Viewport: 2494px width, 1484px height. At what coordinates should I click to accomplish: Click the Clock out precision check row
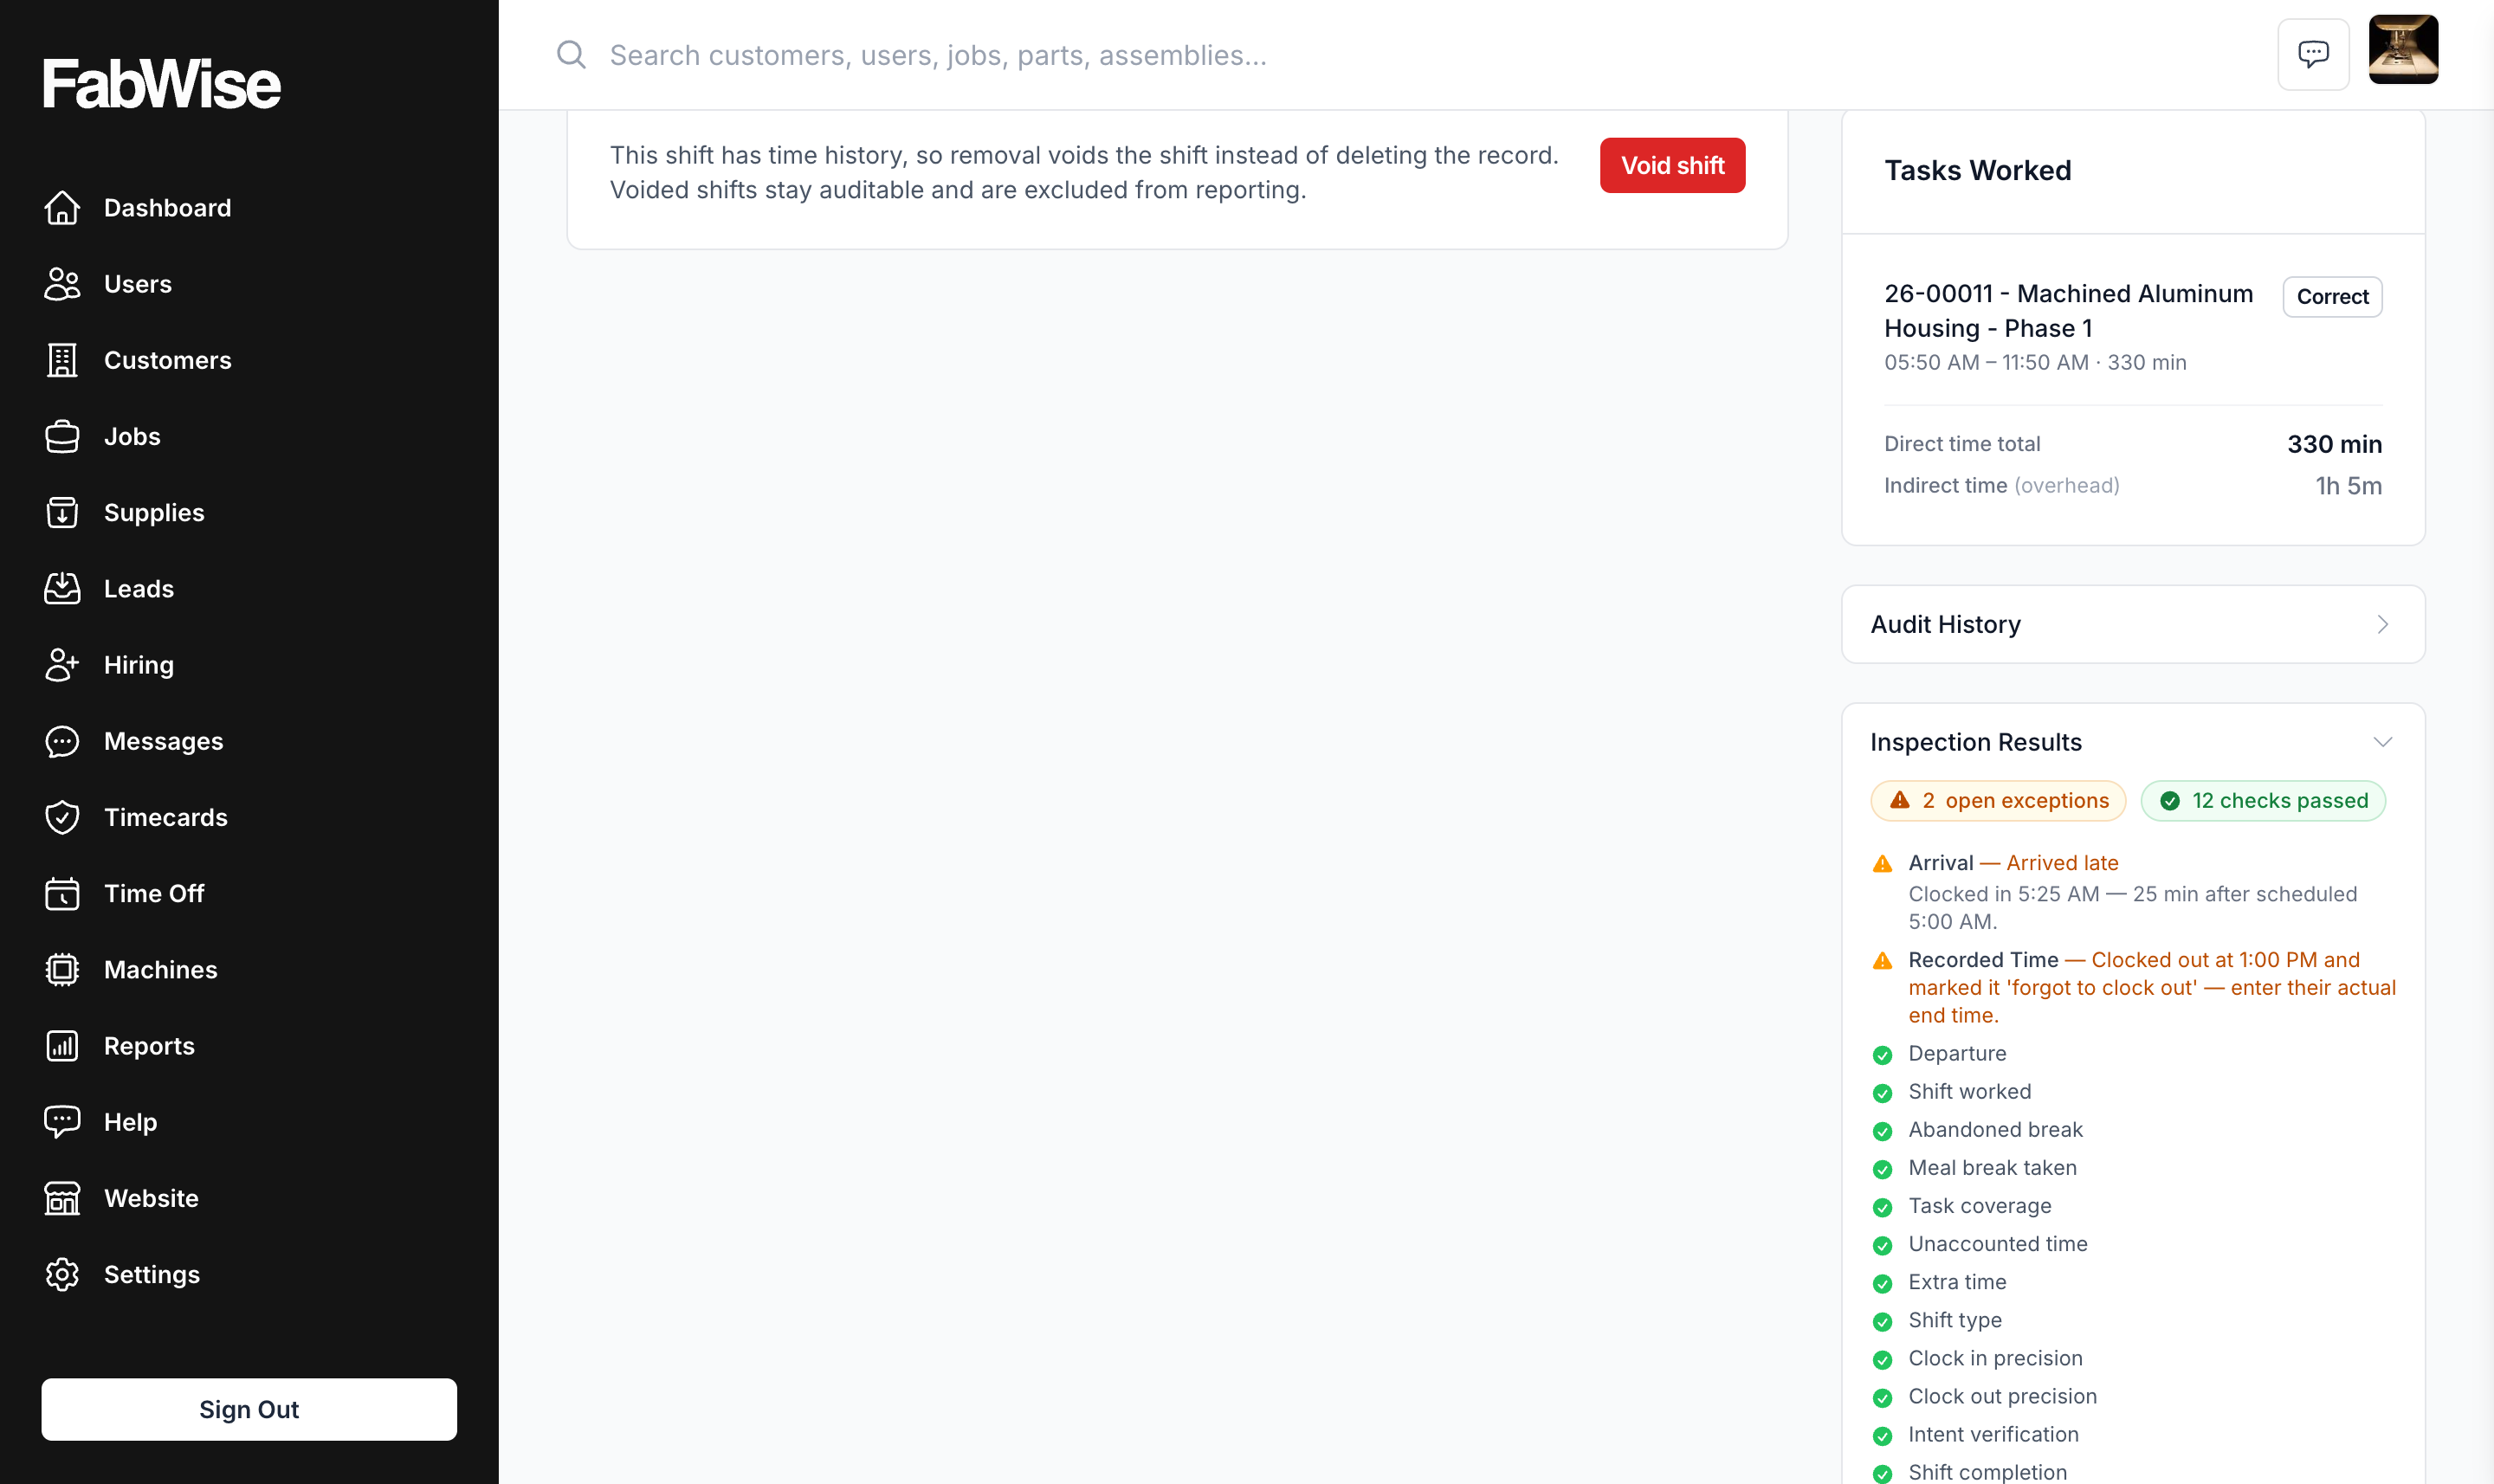tap(2132, 1396)
